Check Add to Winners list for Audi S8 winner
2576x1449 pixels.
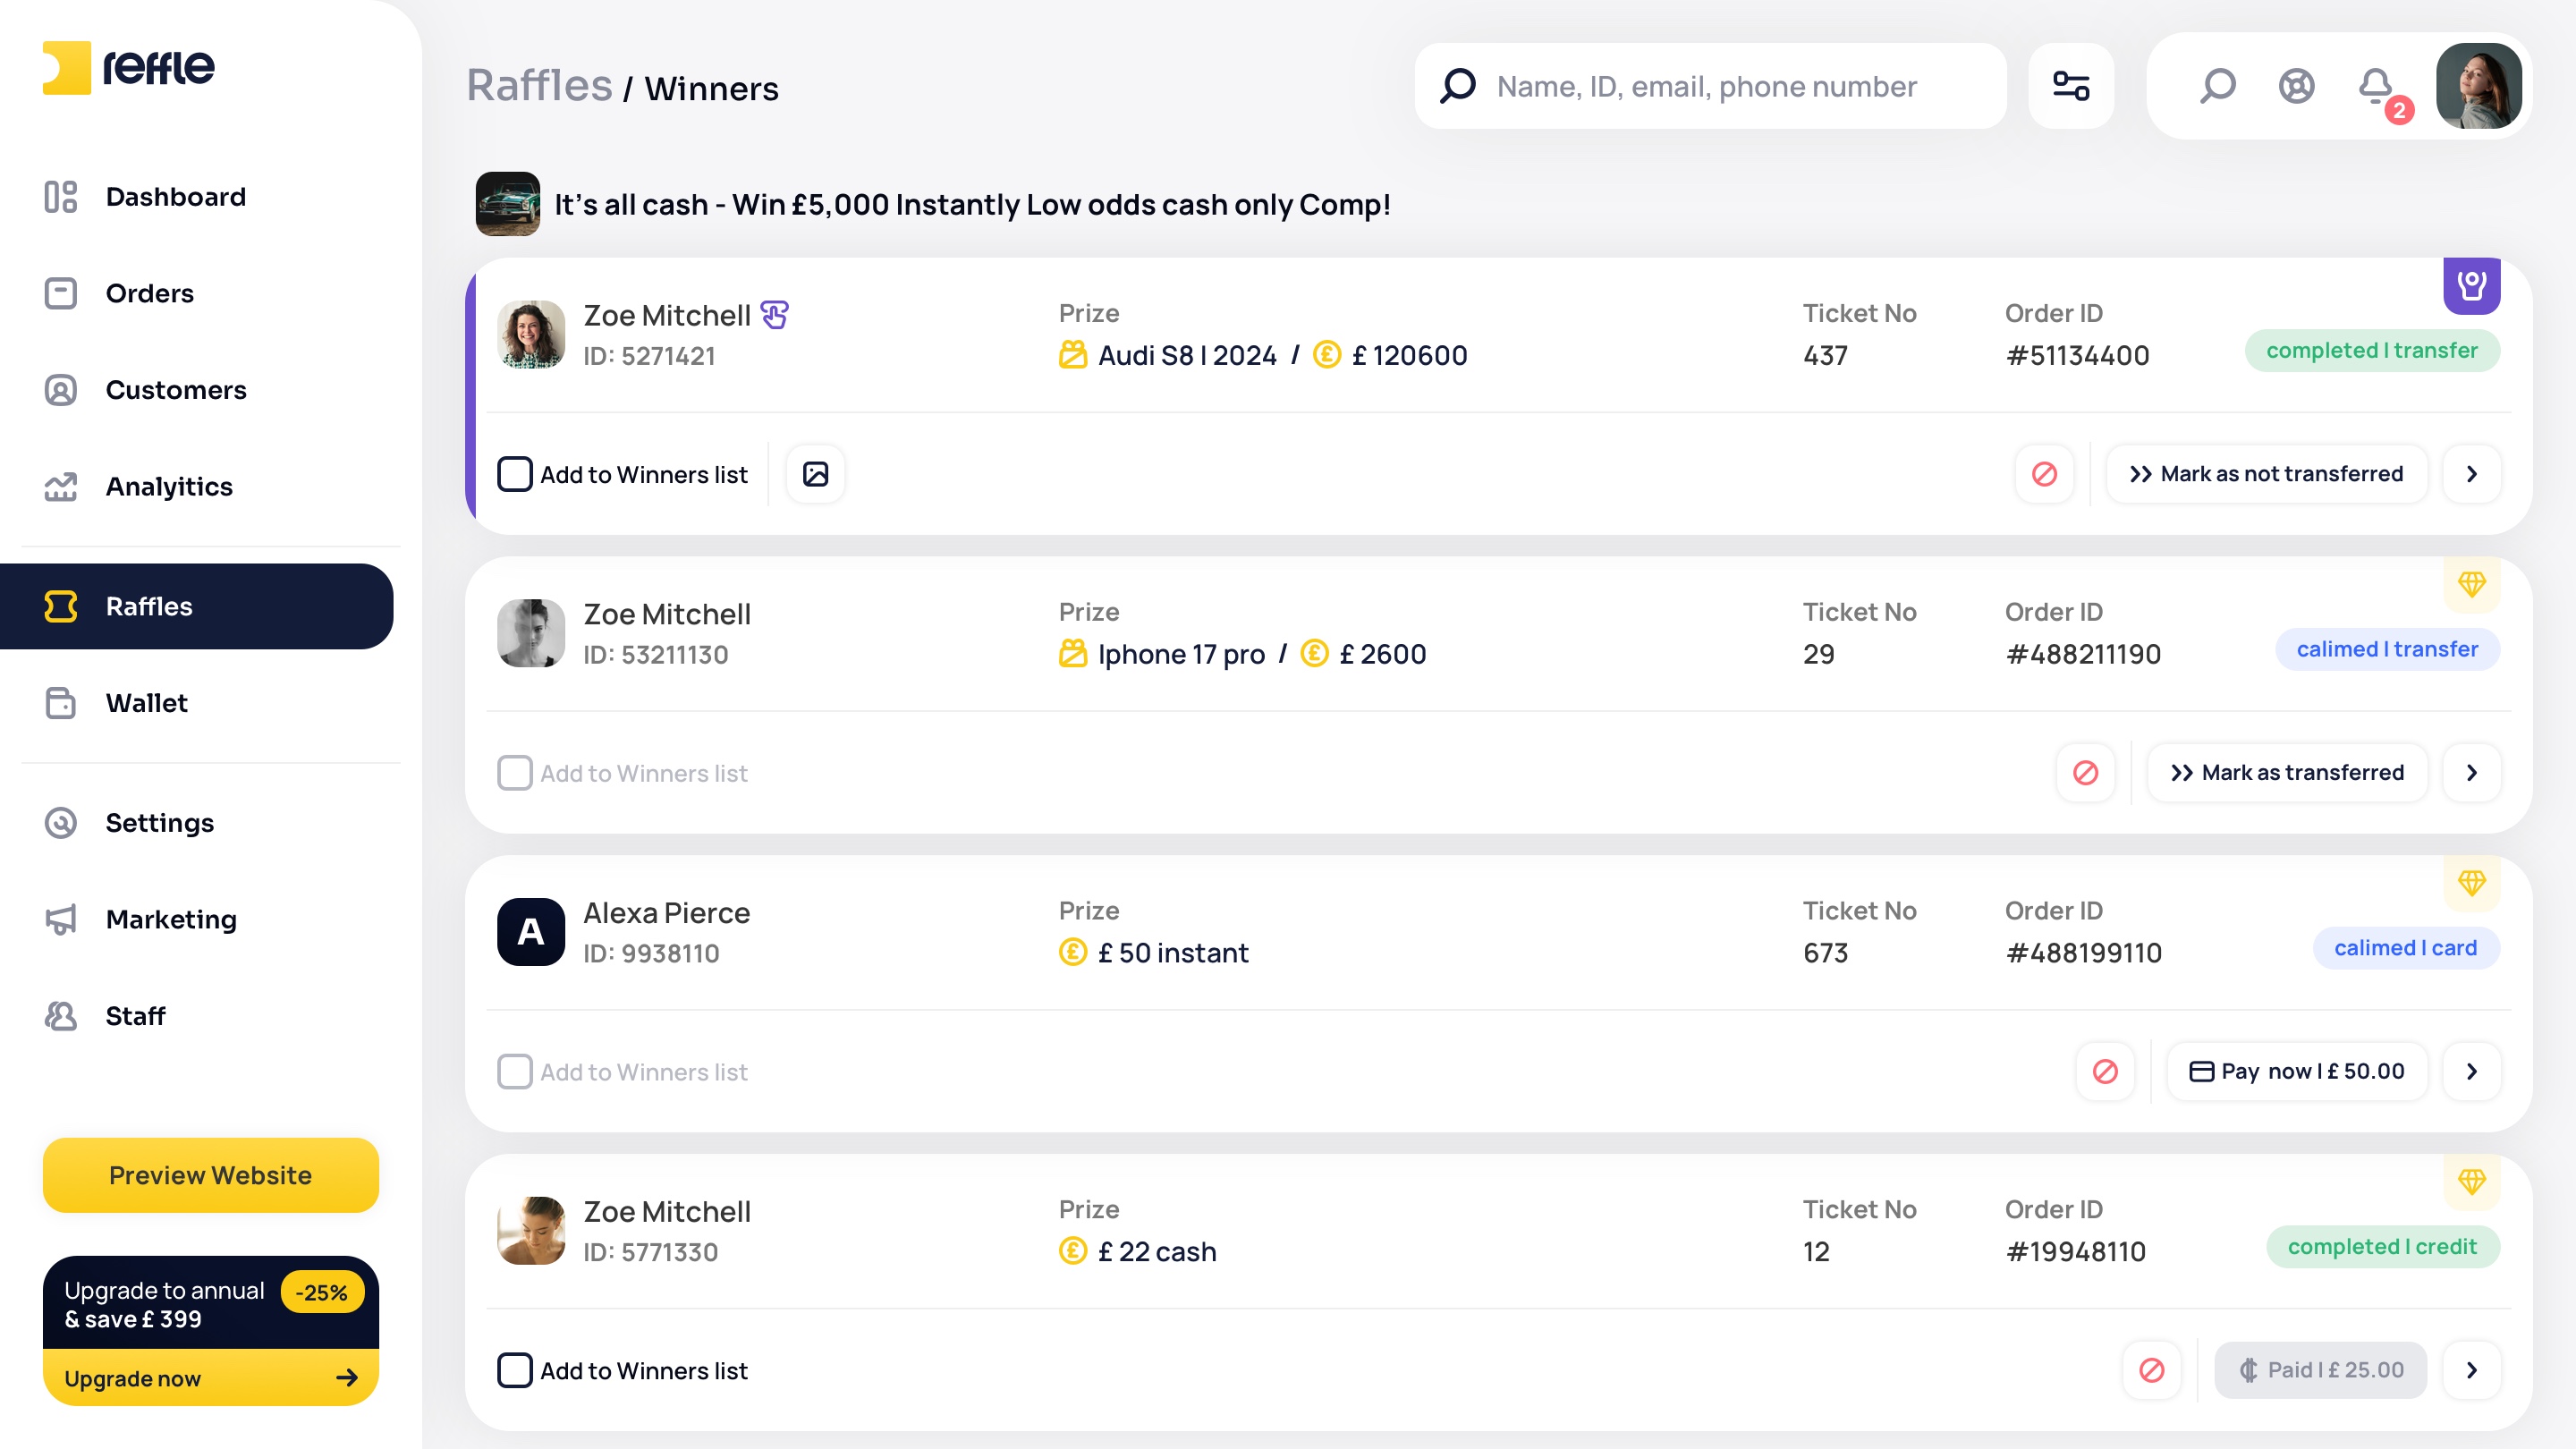click(x=515, y=474)
